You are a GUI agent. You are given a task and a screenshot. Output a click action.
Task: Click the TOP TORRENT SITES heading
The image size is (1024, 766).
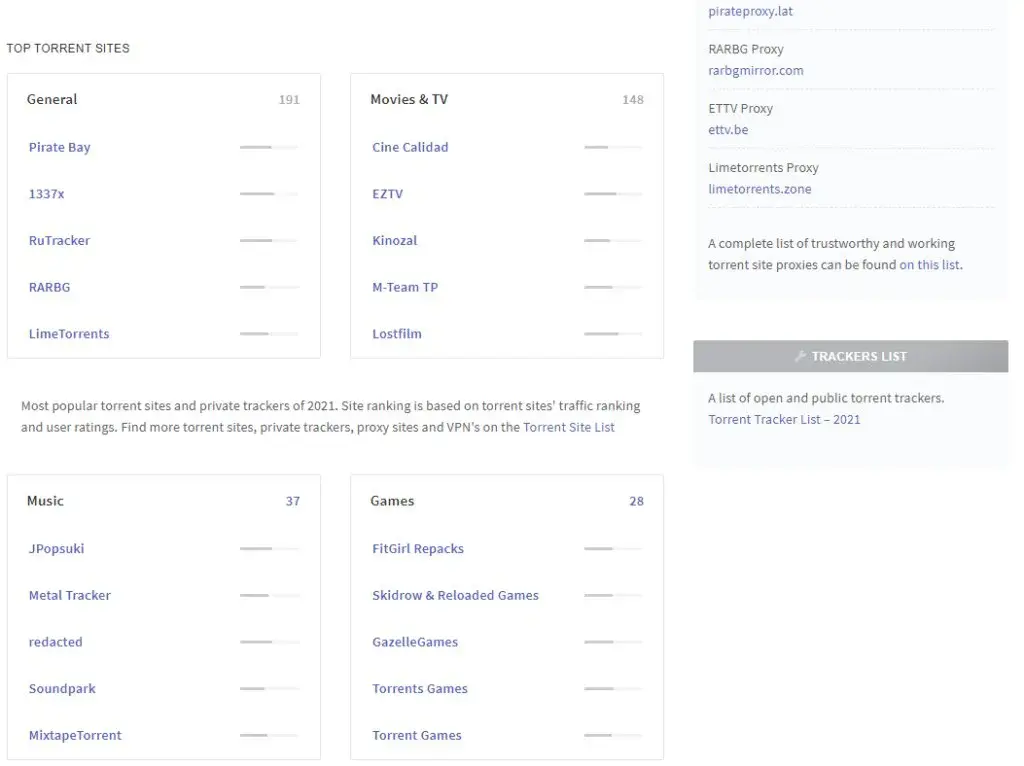point(68,48)
